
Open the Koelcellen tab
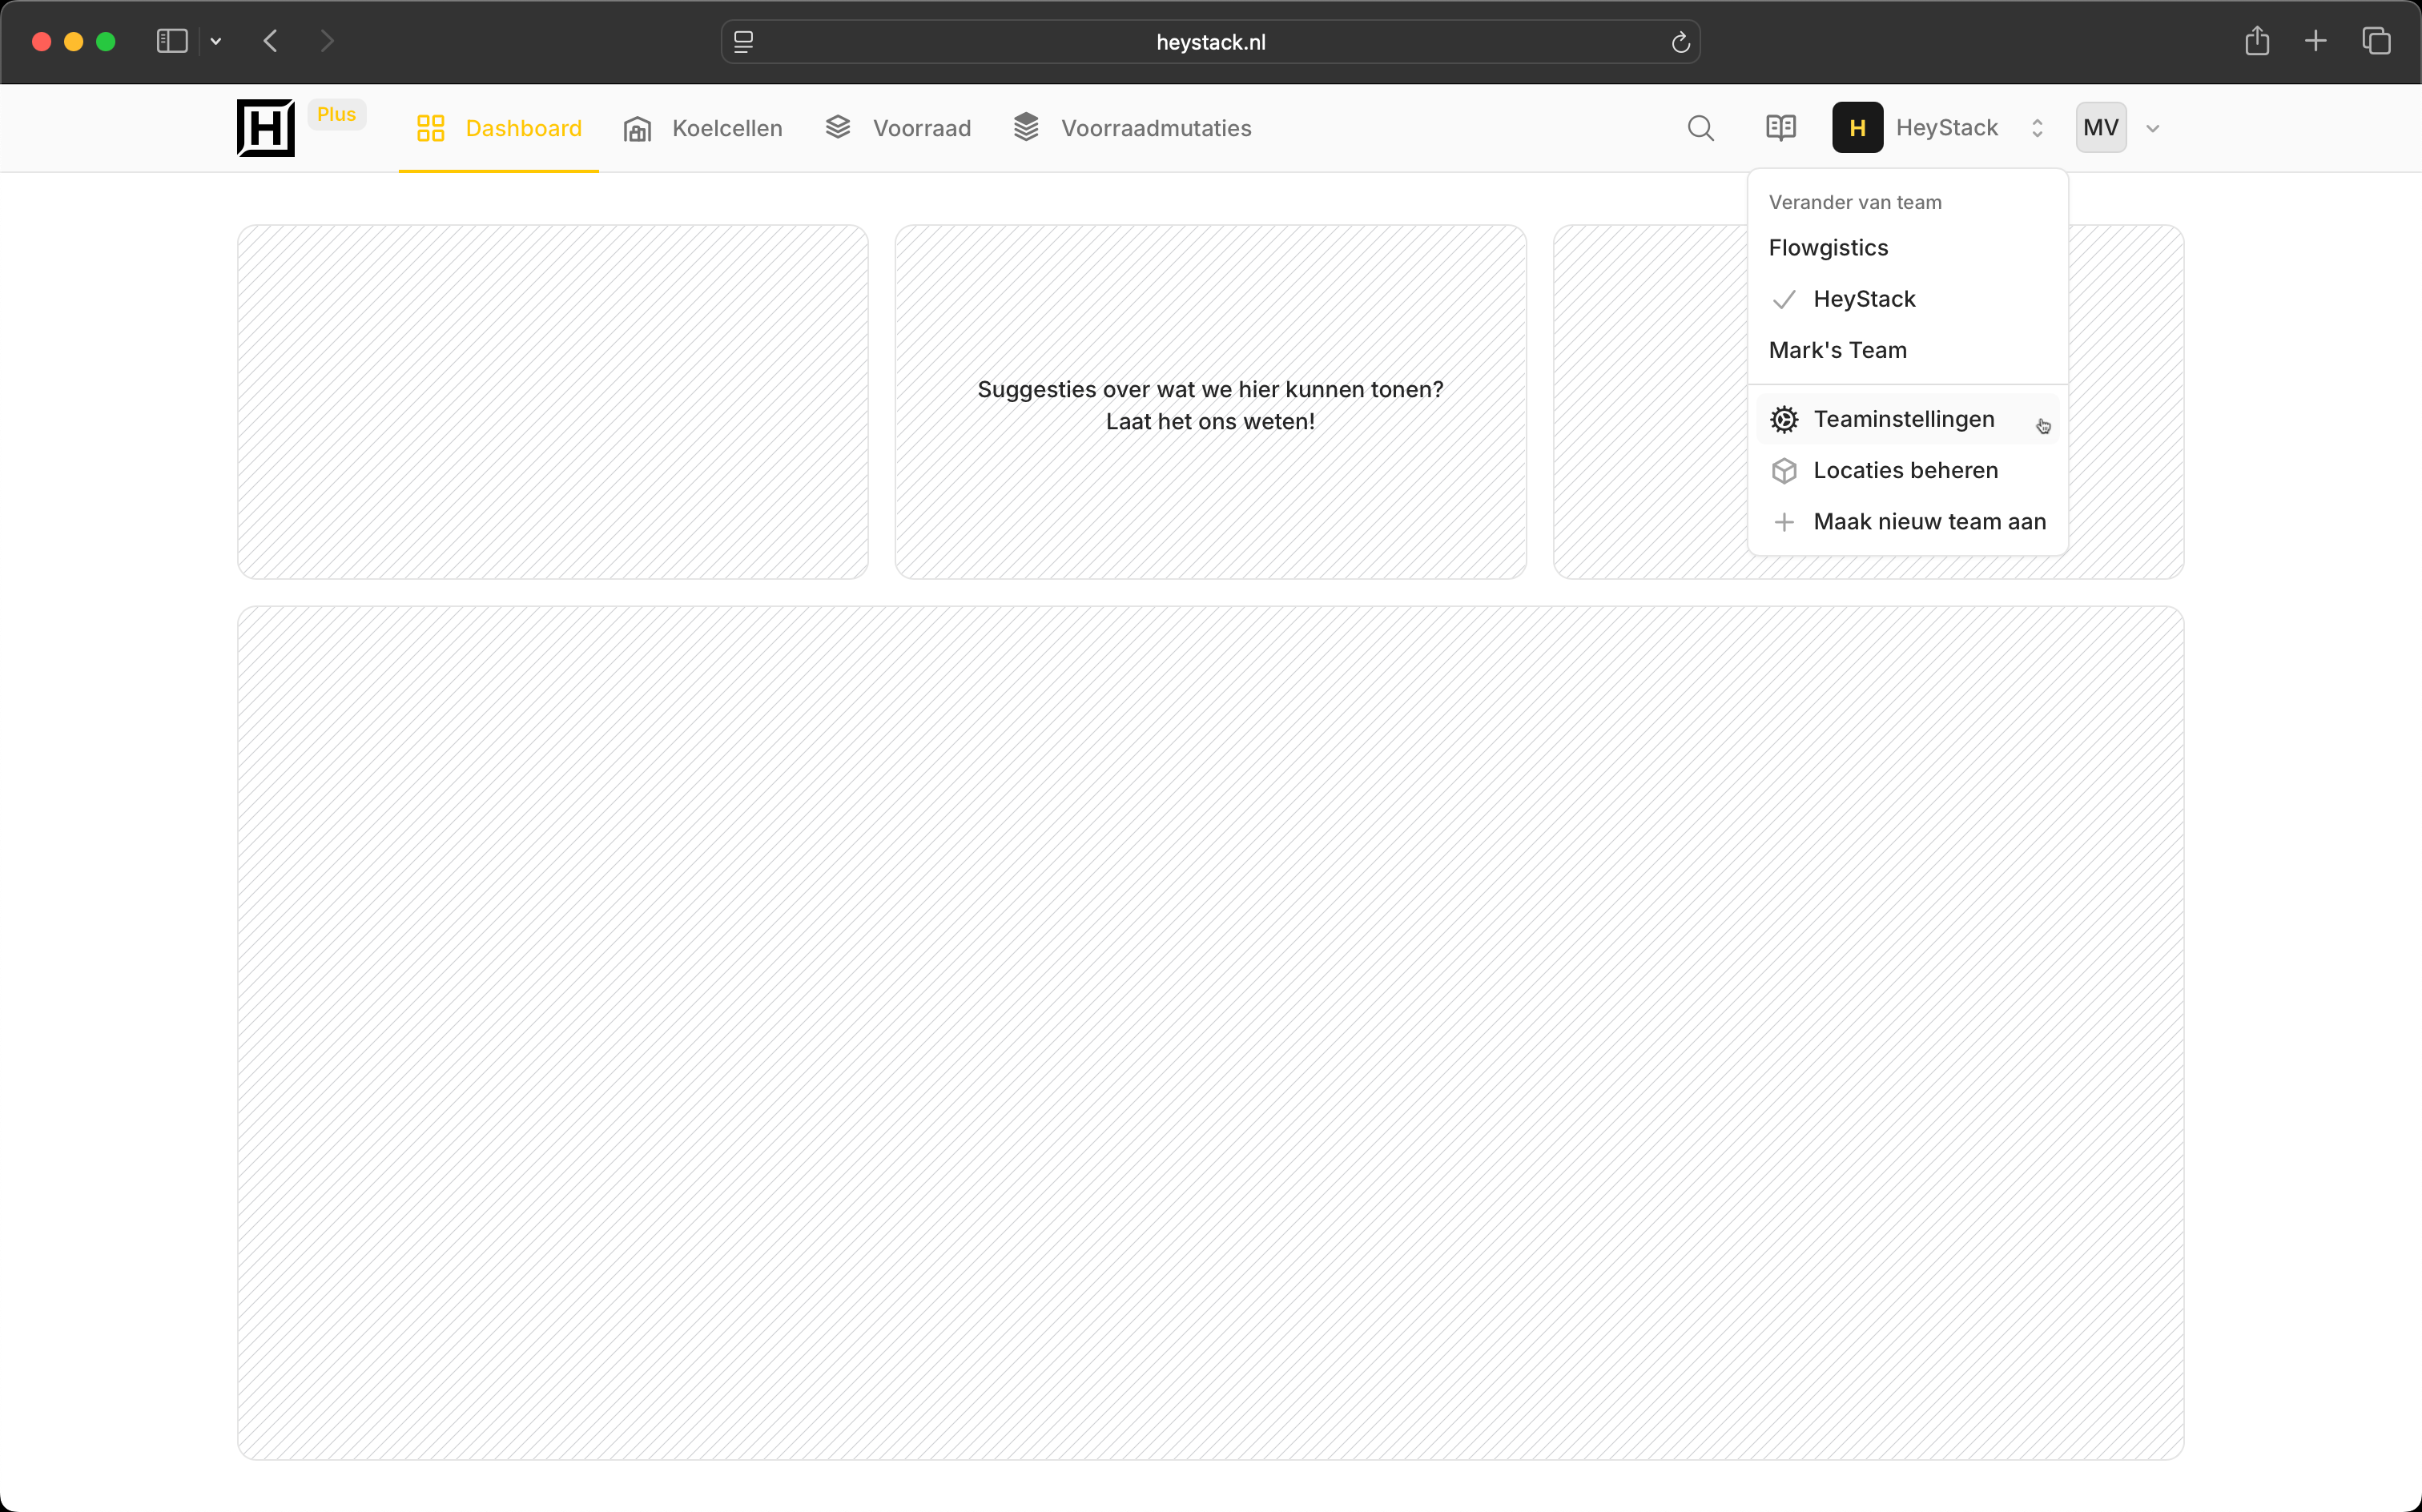(x=703, y=128)
